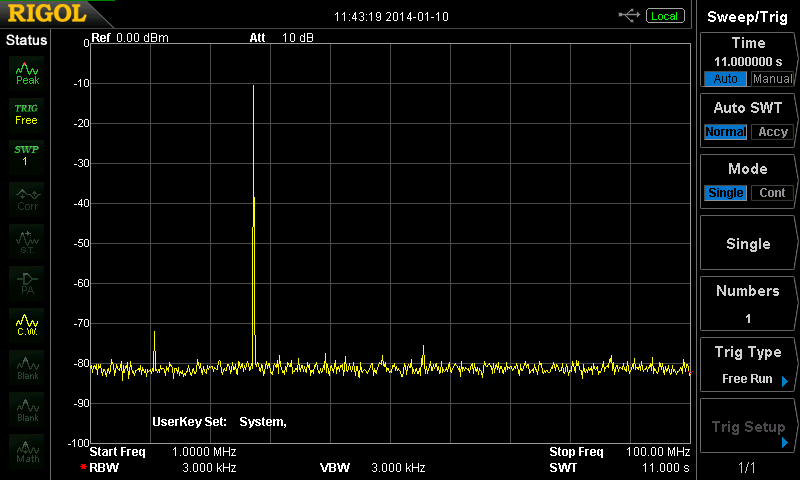Screen dimensions: 800x480
Task: Click the first Blank trace icon below C.W.
Action: pos(27,367)
